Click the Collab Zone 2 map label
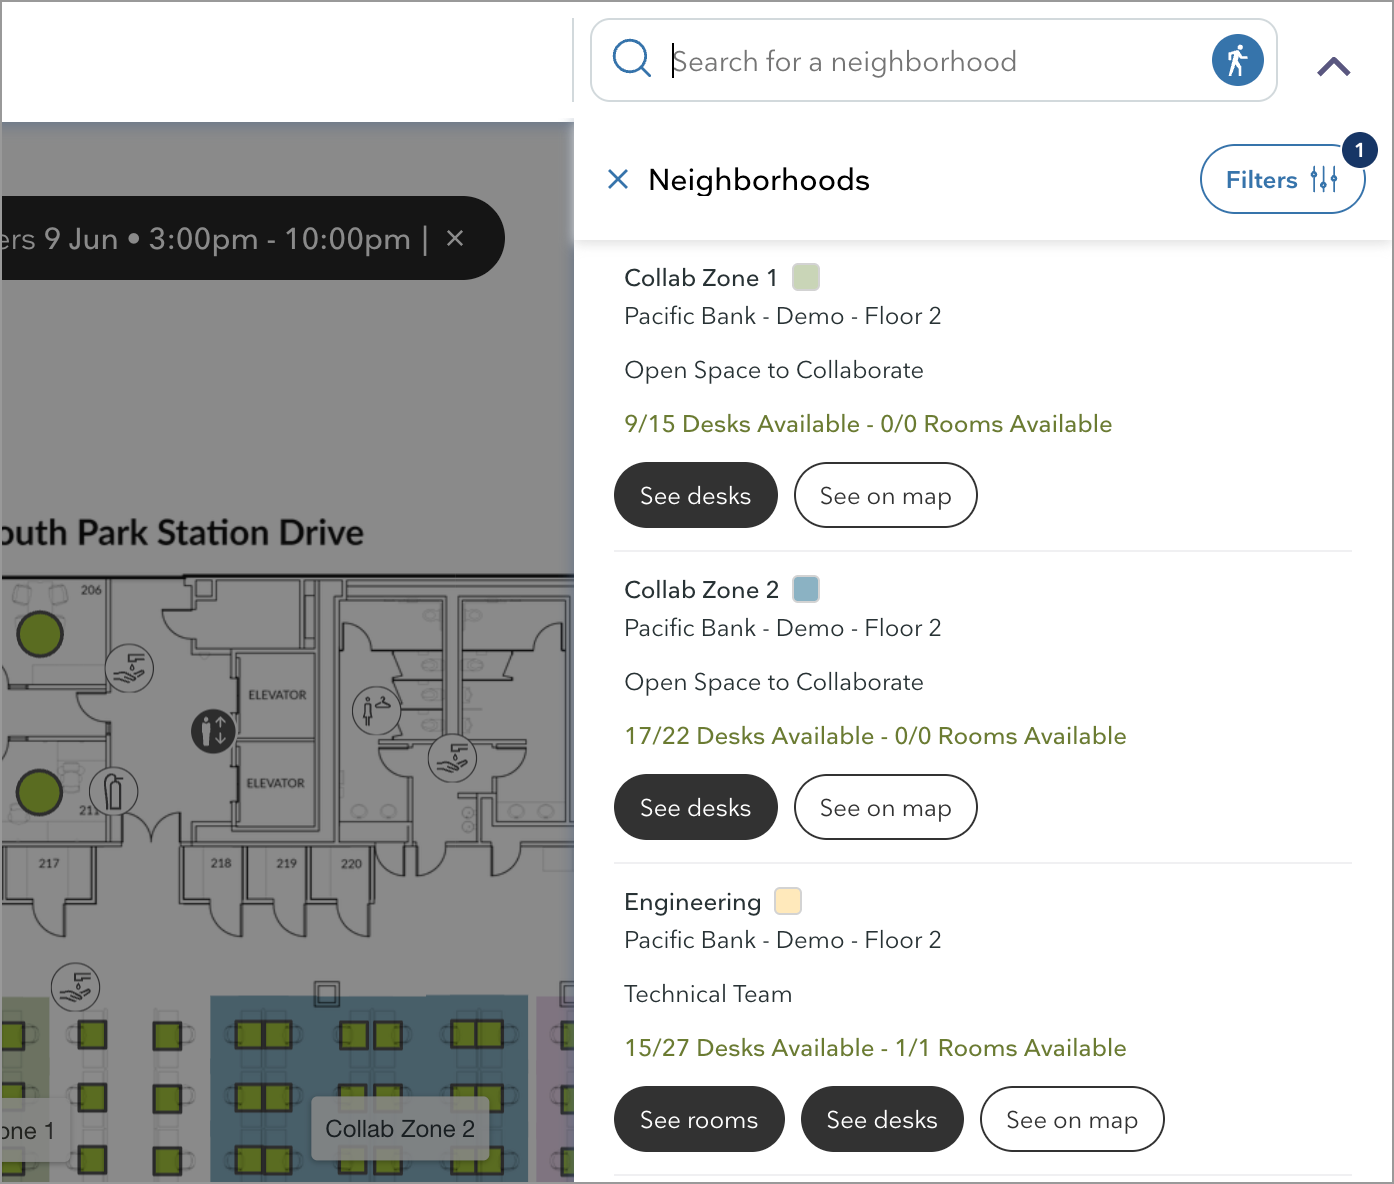 coord(400,1129)
